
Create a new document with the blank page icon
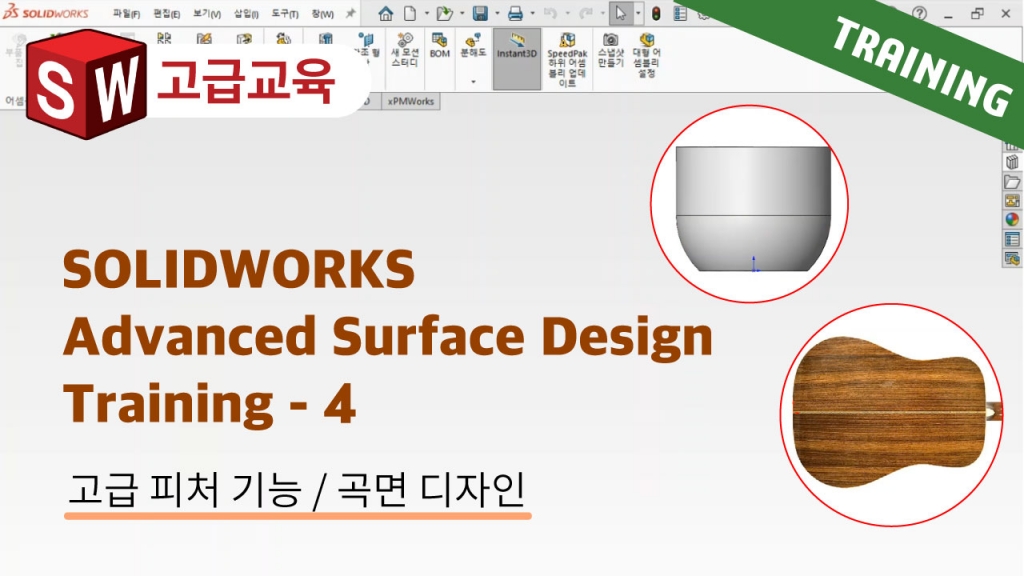[x=410, y=13]
